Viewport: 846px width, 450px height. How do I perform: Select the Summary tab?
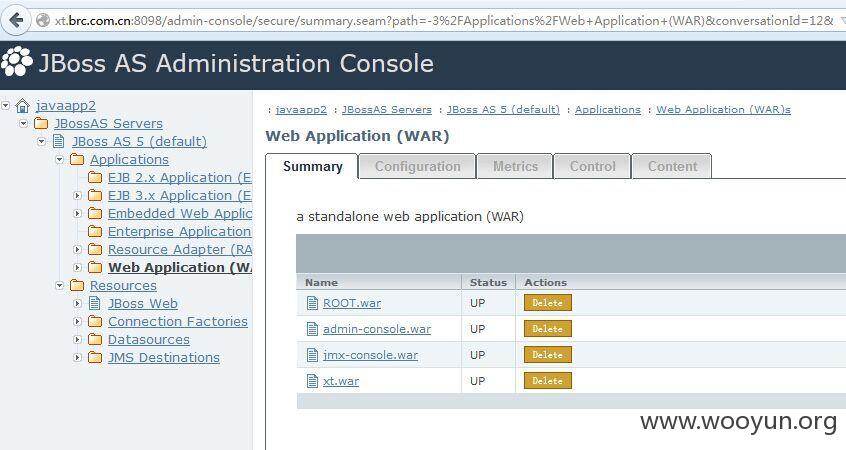click(312, 166)
